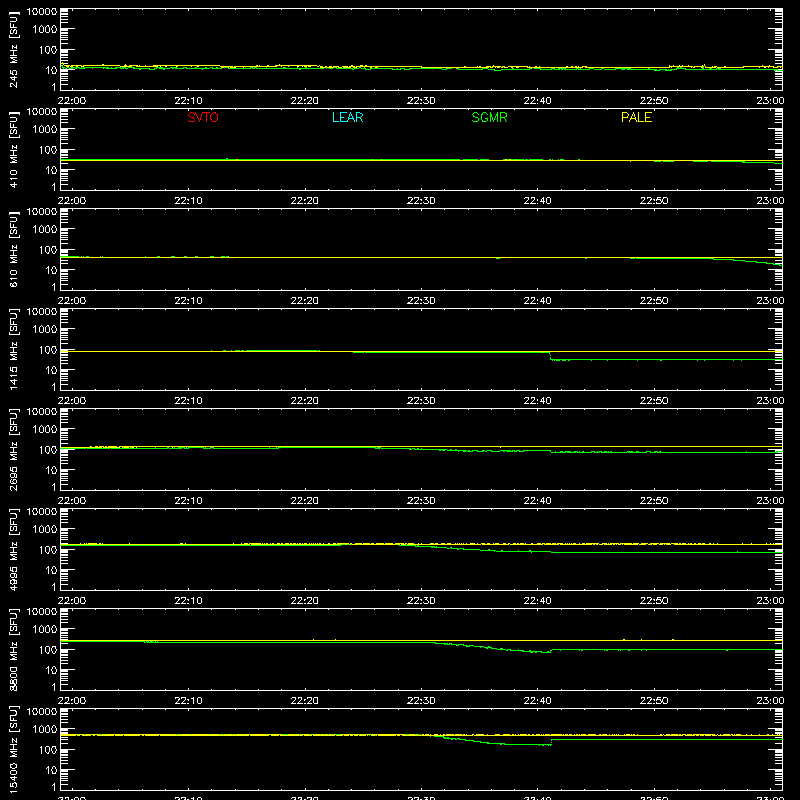800x800 pixels.
Task: Click 22:30 tick under the 610 MHz plot
Action: coord(421,301)
